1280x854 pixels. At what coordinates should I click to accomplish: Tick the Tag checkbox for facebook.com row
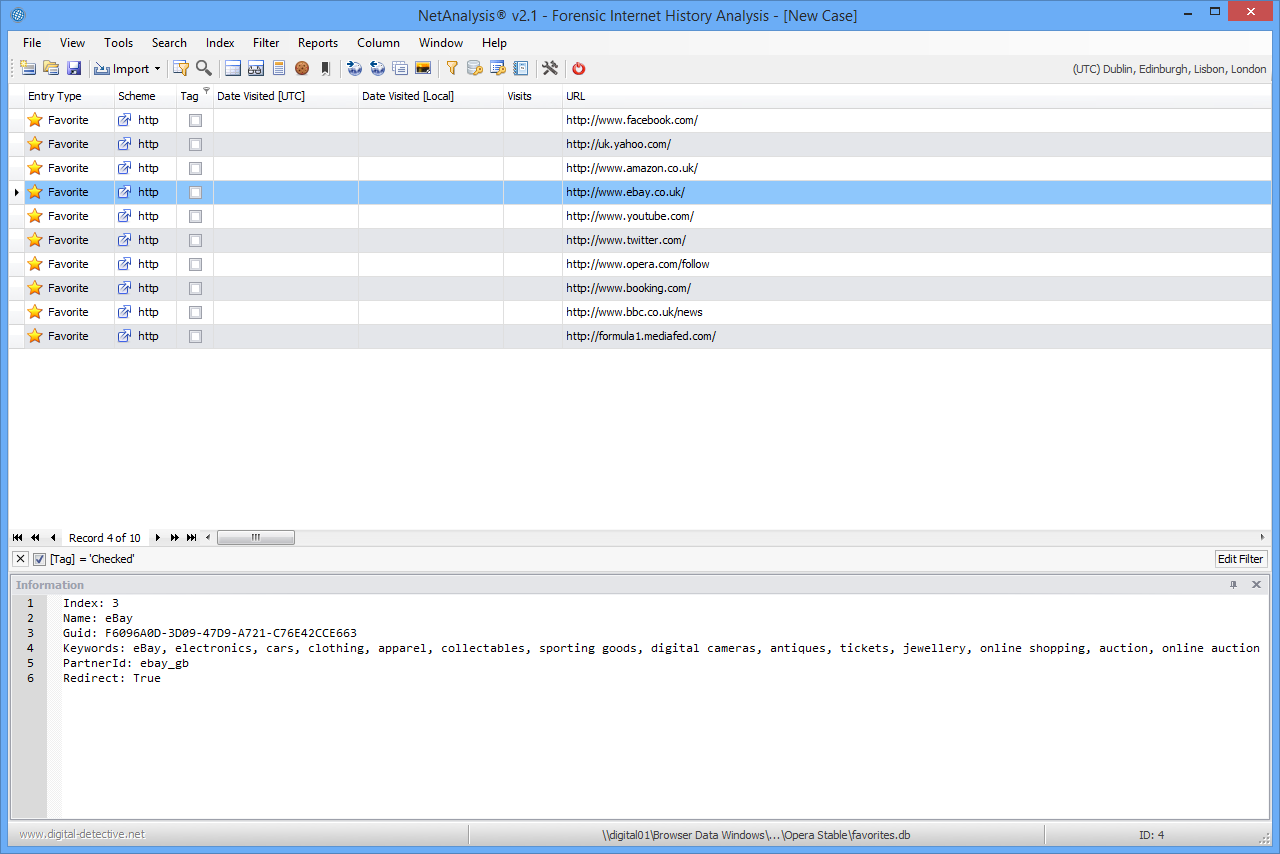[x=195, y=120]
